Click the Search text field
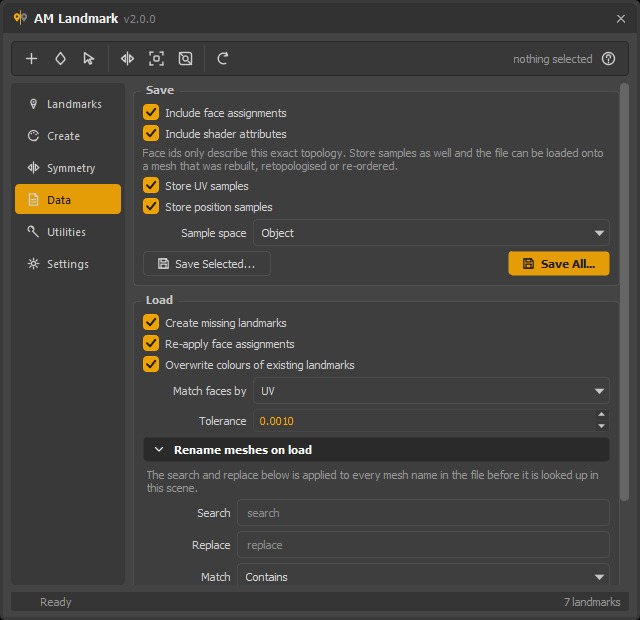 pos(423,513)
